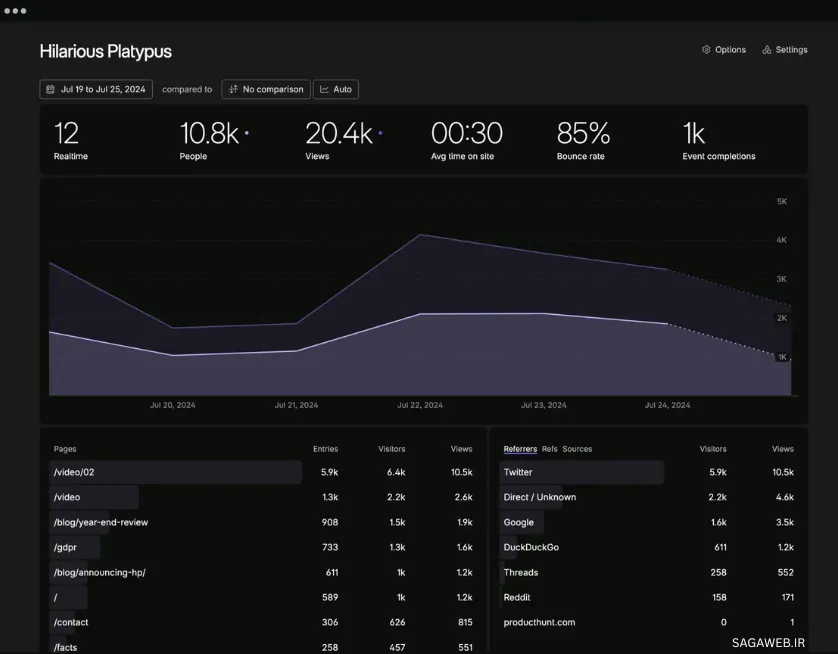Click the chart icon beside Auto
The width and height of the screenshot is (838, 654).
[324, 89]
